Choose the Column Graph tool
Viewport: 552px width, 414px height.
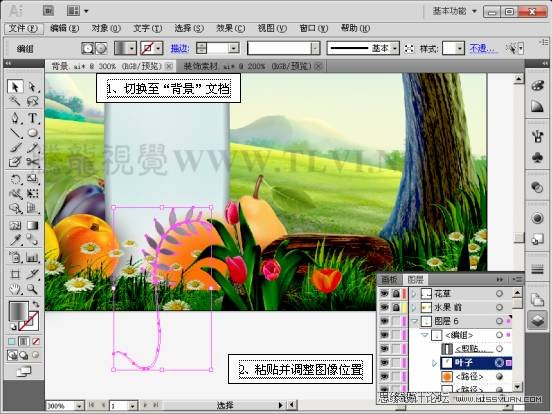click(x=32, y=257)
